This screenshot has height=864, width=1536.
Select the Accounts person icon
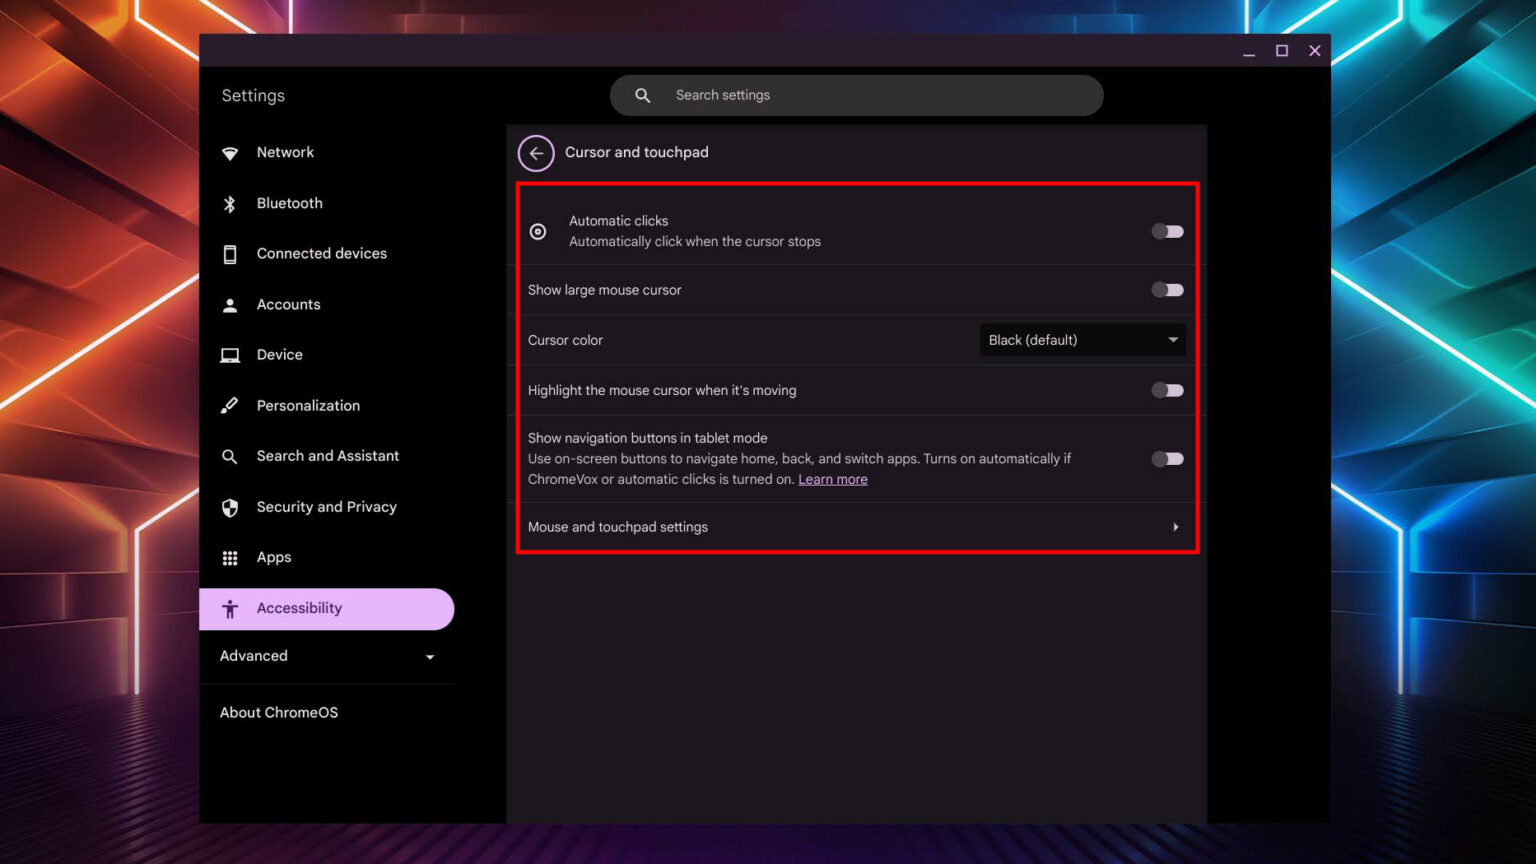click(x=231, y=304)
